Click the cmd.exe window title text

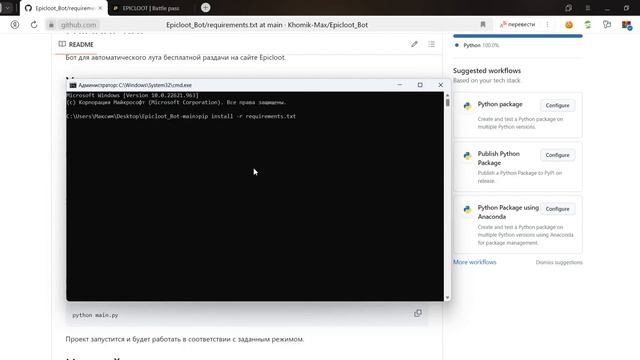pyautogui.click(x=135, y=85)
